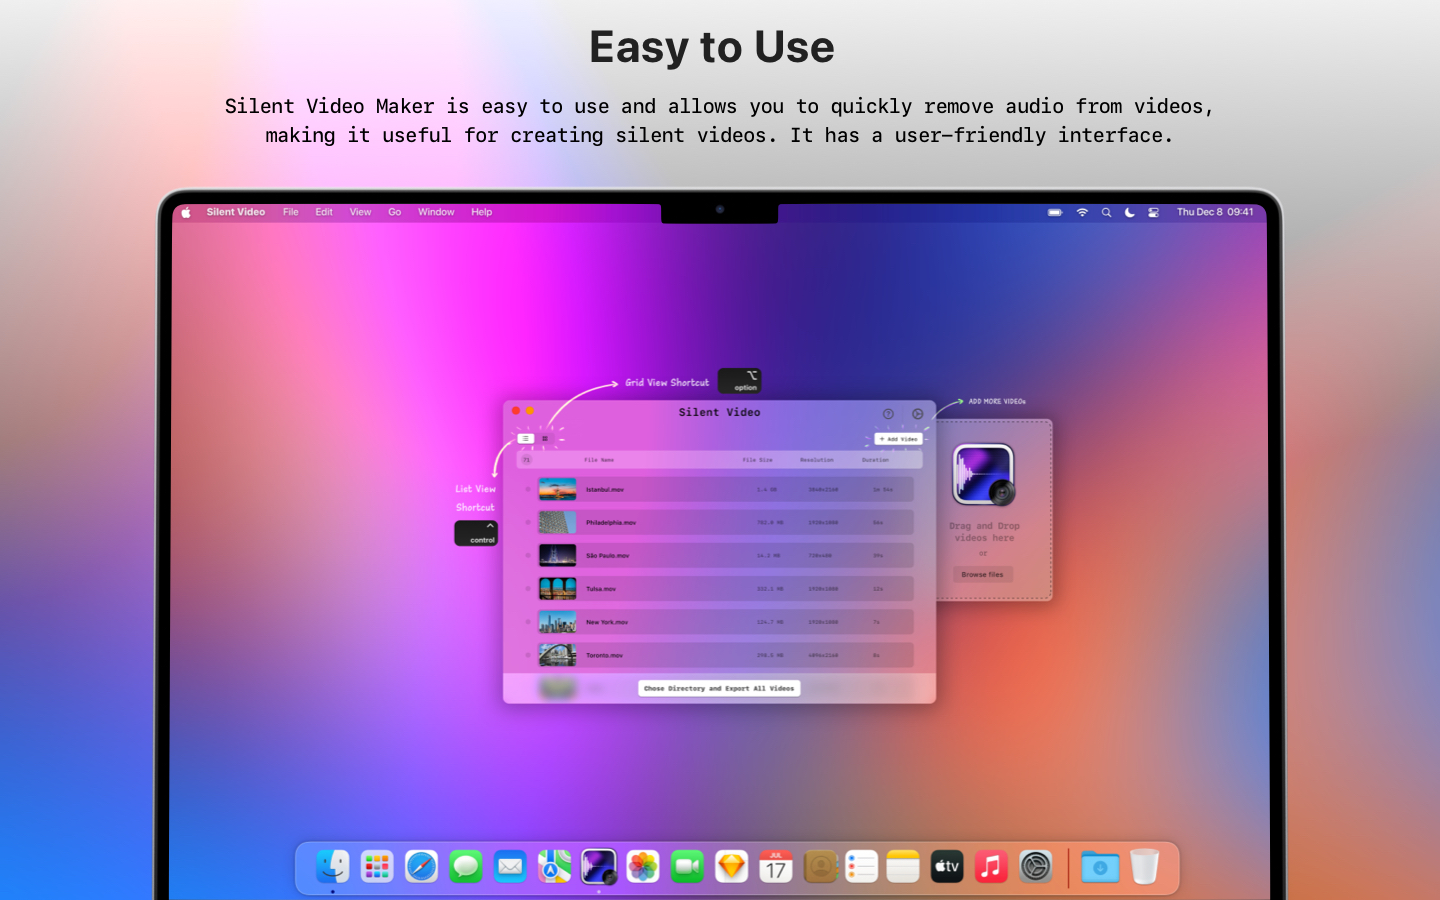Click the date and time Thu Dec 8
Viewport: 1440px width, 900px height.
point(1215,212)
